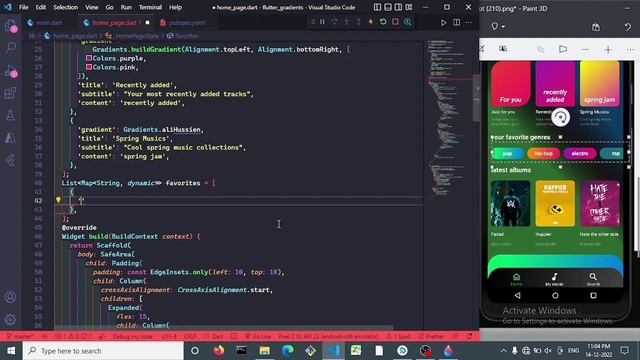Run the file with editor play button
Screen dimensions: 640x360
tap(444, 22)
